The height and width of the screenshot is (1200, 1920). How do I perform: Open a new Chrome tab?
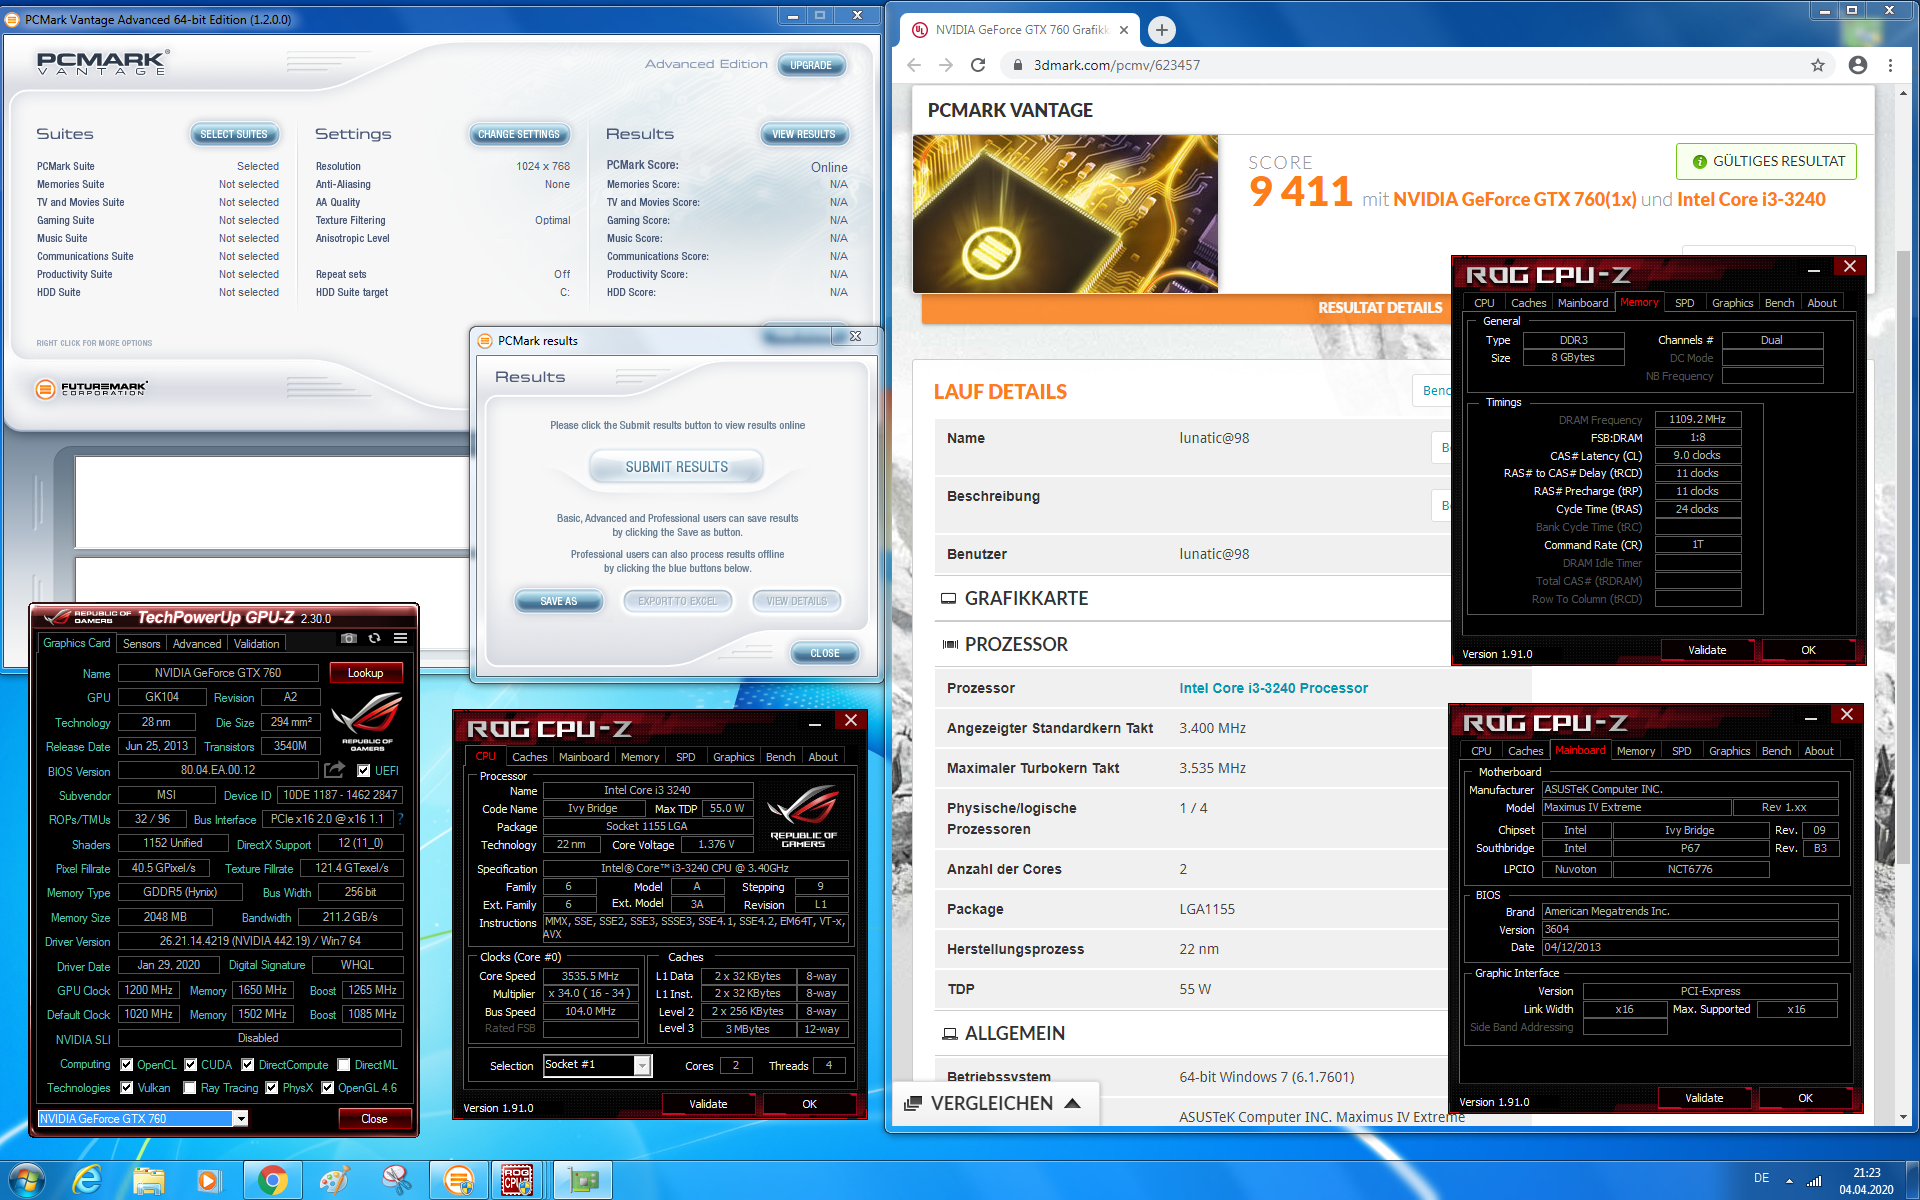click(1161, 30)
